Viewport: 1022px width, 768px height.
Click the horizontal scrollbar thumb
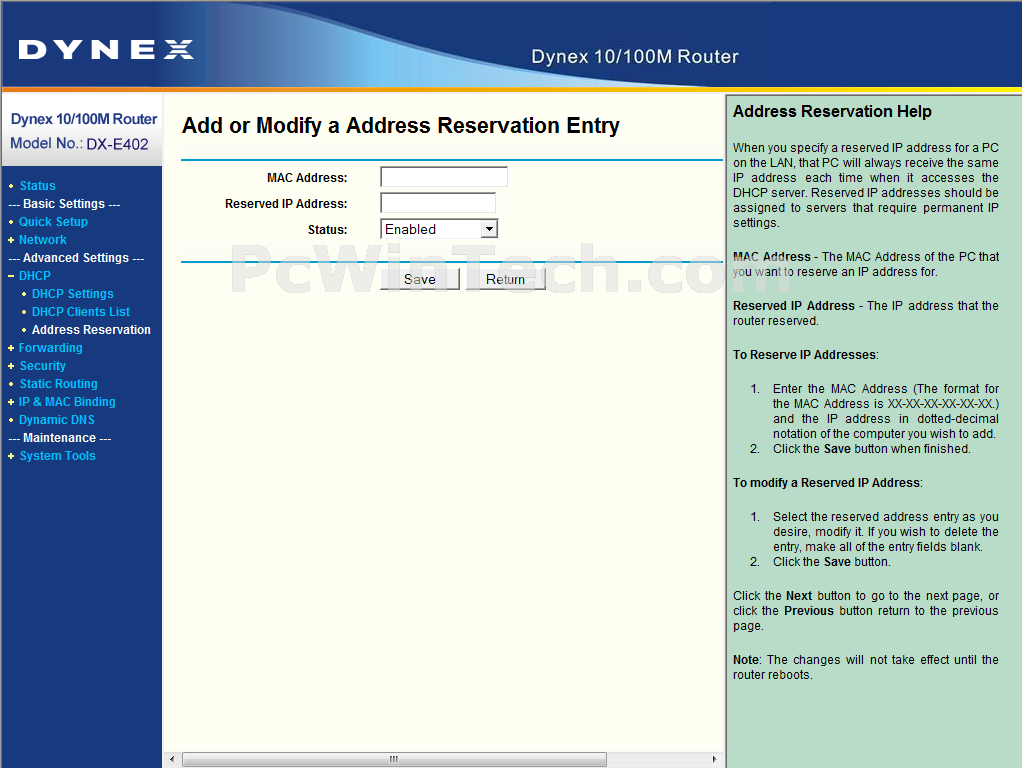[x=394, y=760]
